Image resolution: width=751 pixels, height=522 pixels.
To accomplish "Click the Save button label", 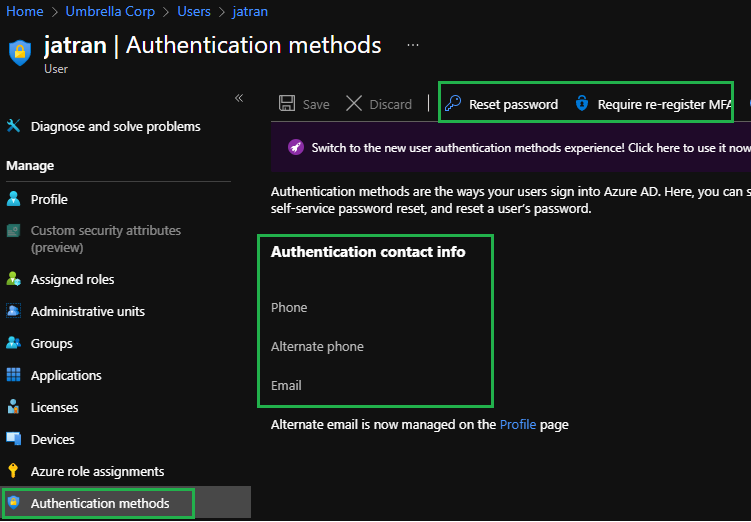I will pos(316,104).
